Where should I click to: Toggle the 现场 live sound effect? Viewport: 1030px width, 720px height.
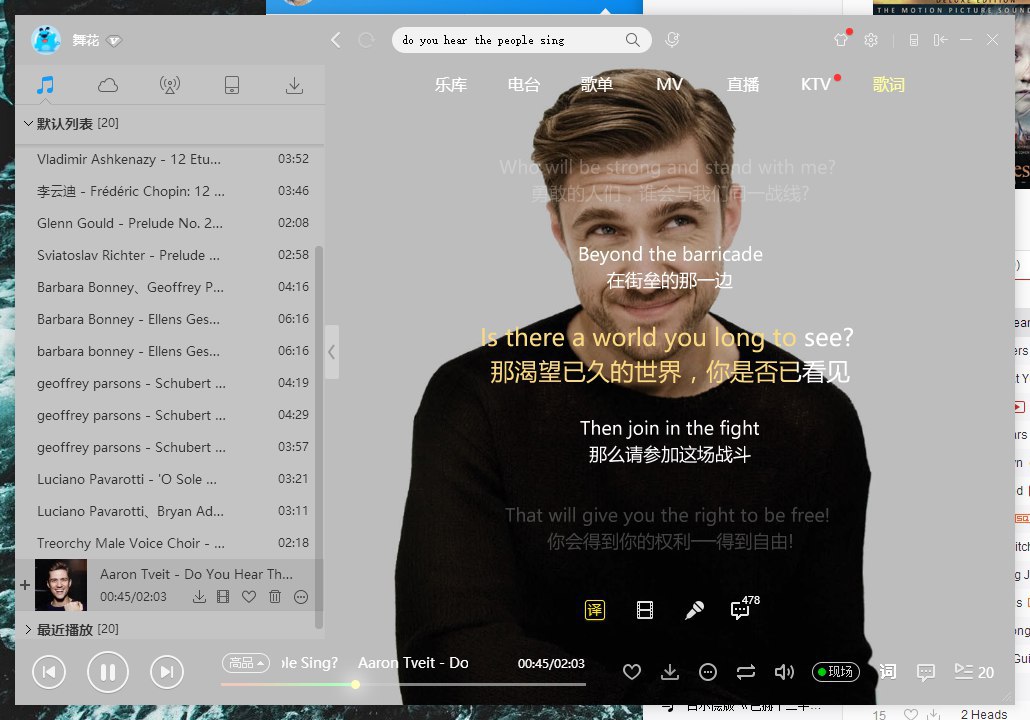click(835, 672)
